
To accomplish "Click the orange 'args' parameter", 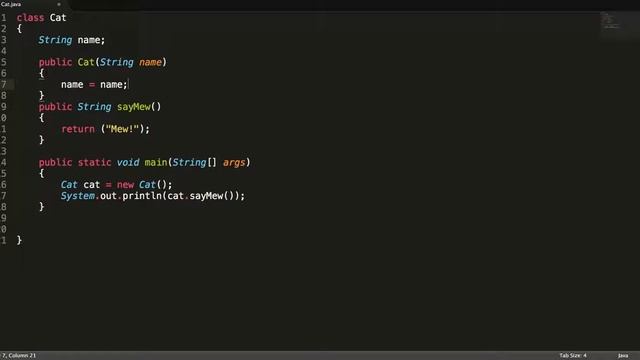I will pos(234,162).
